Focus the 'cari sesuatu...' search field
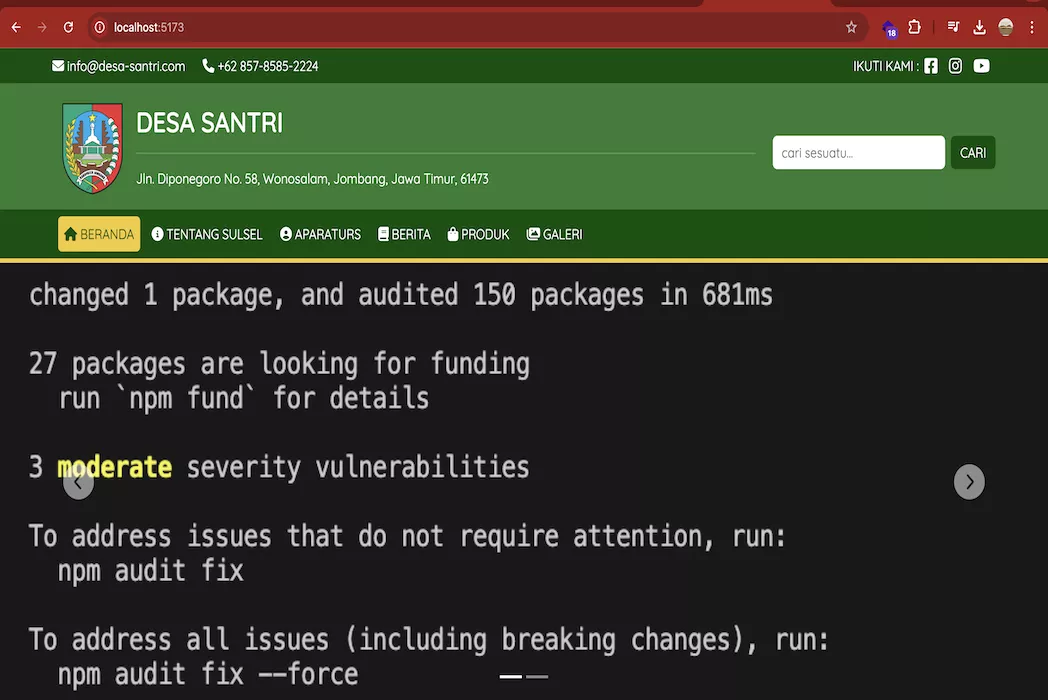This screenshot has height=700, width=1048. tap(858, 152)
